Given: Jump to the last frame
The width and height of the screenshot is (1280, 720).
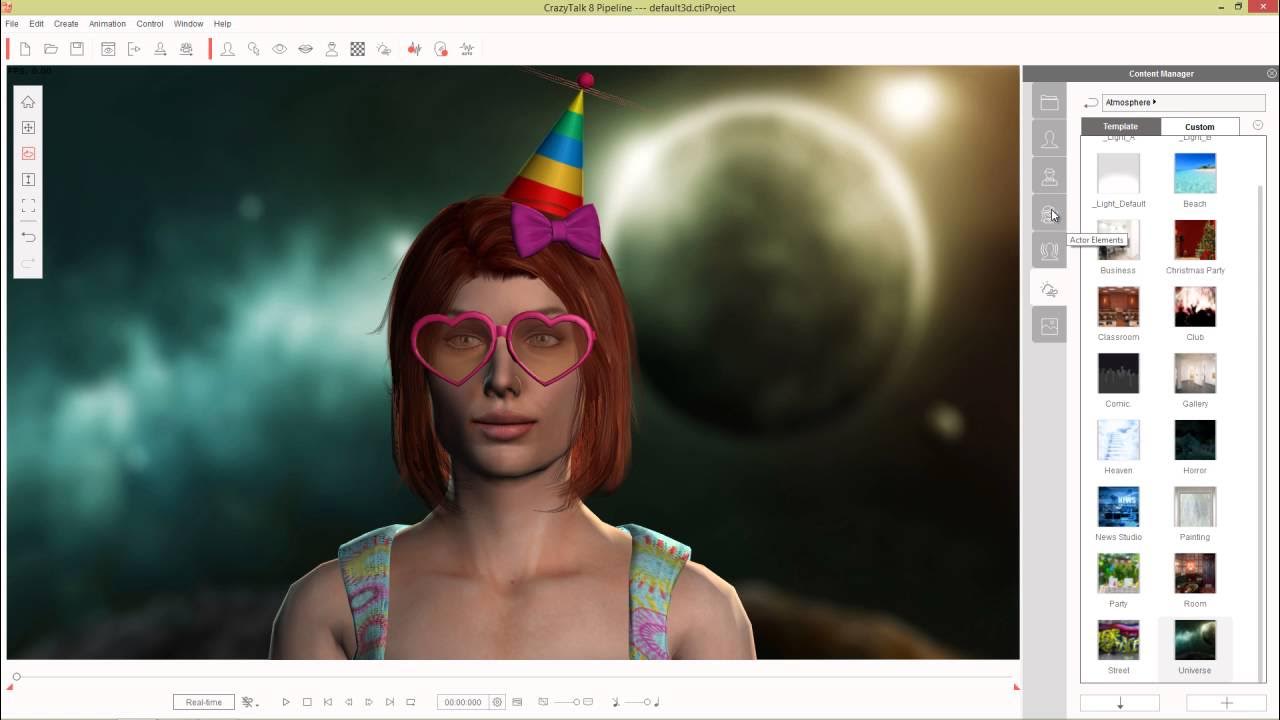Looking at the screenshot, I should pyautogui.click(x=390, y=702).
